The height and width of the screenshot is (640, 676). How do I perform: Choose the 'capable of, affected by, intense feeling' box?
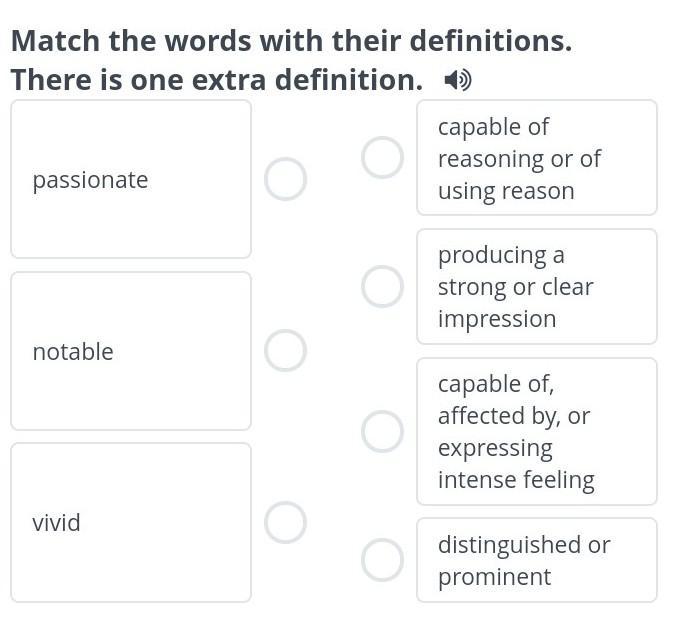tap(536, 431)
